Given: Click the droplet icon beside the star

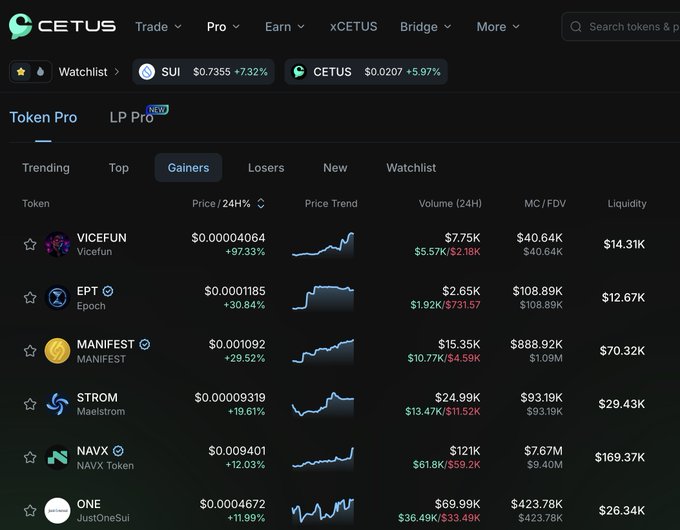Looking at the screenshot, I should [40, 72].
